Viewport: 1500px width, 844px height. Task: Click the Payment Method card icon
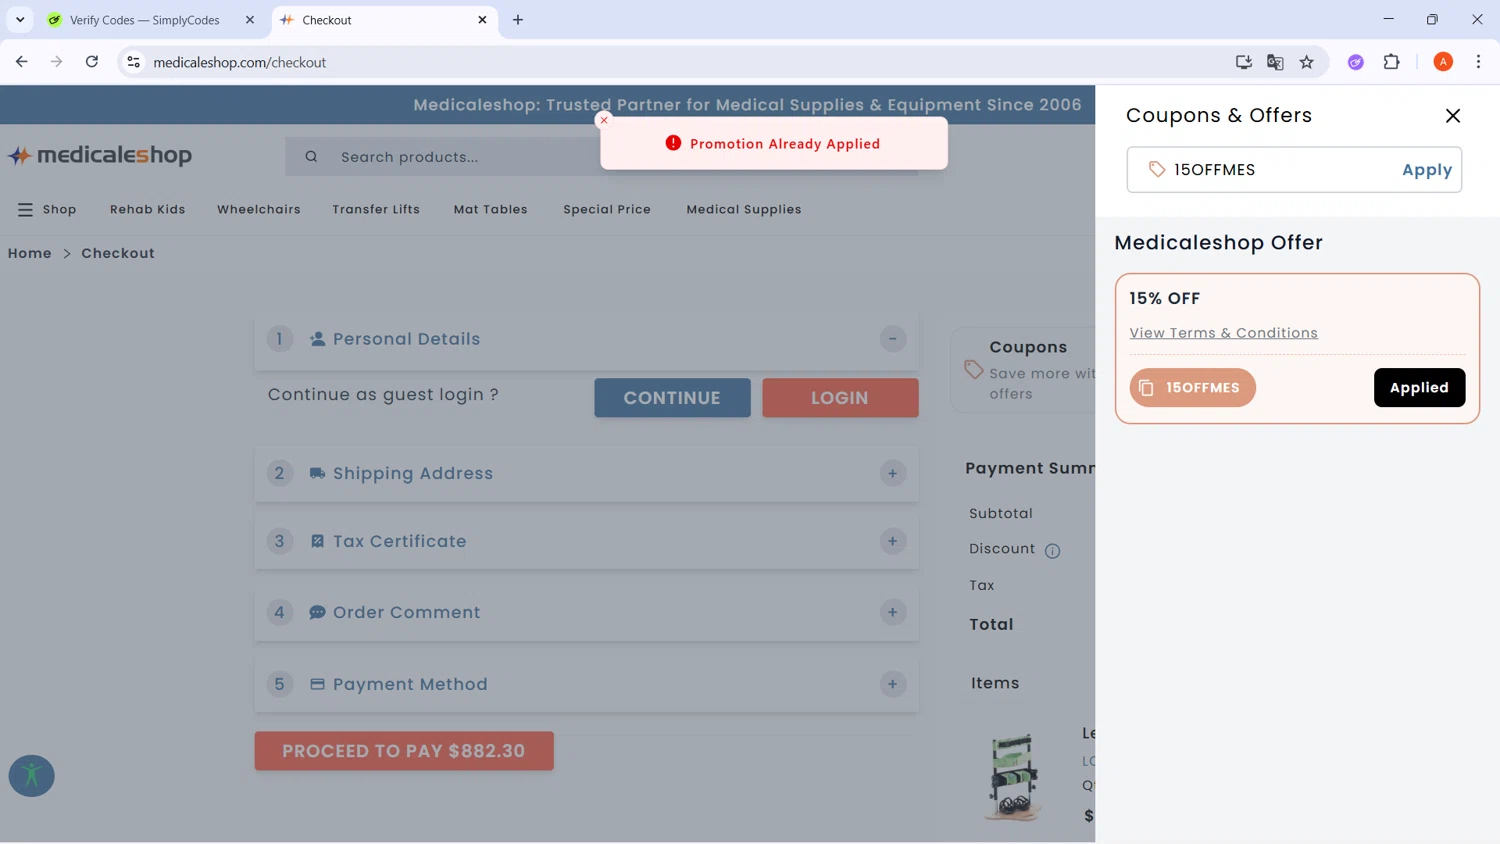317,684
